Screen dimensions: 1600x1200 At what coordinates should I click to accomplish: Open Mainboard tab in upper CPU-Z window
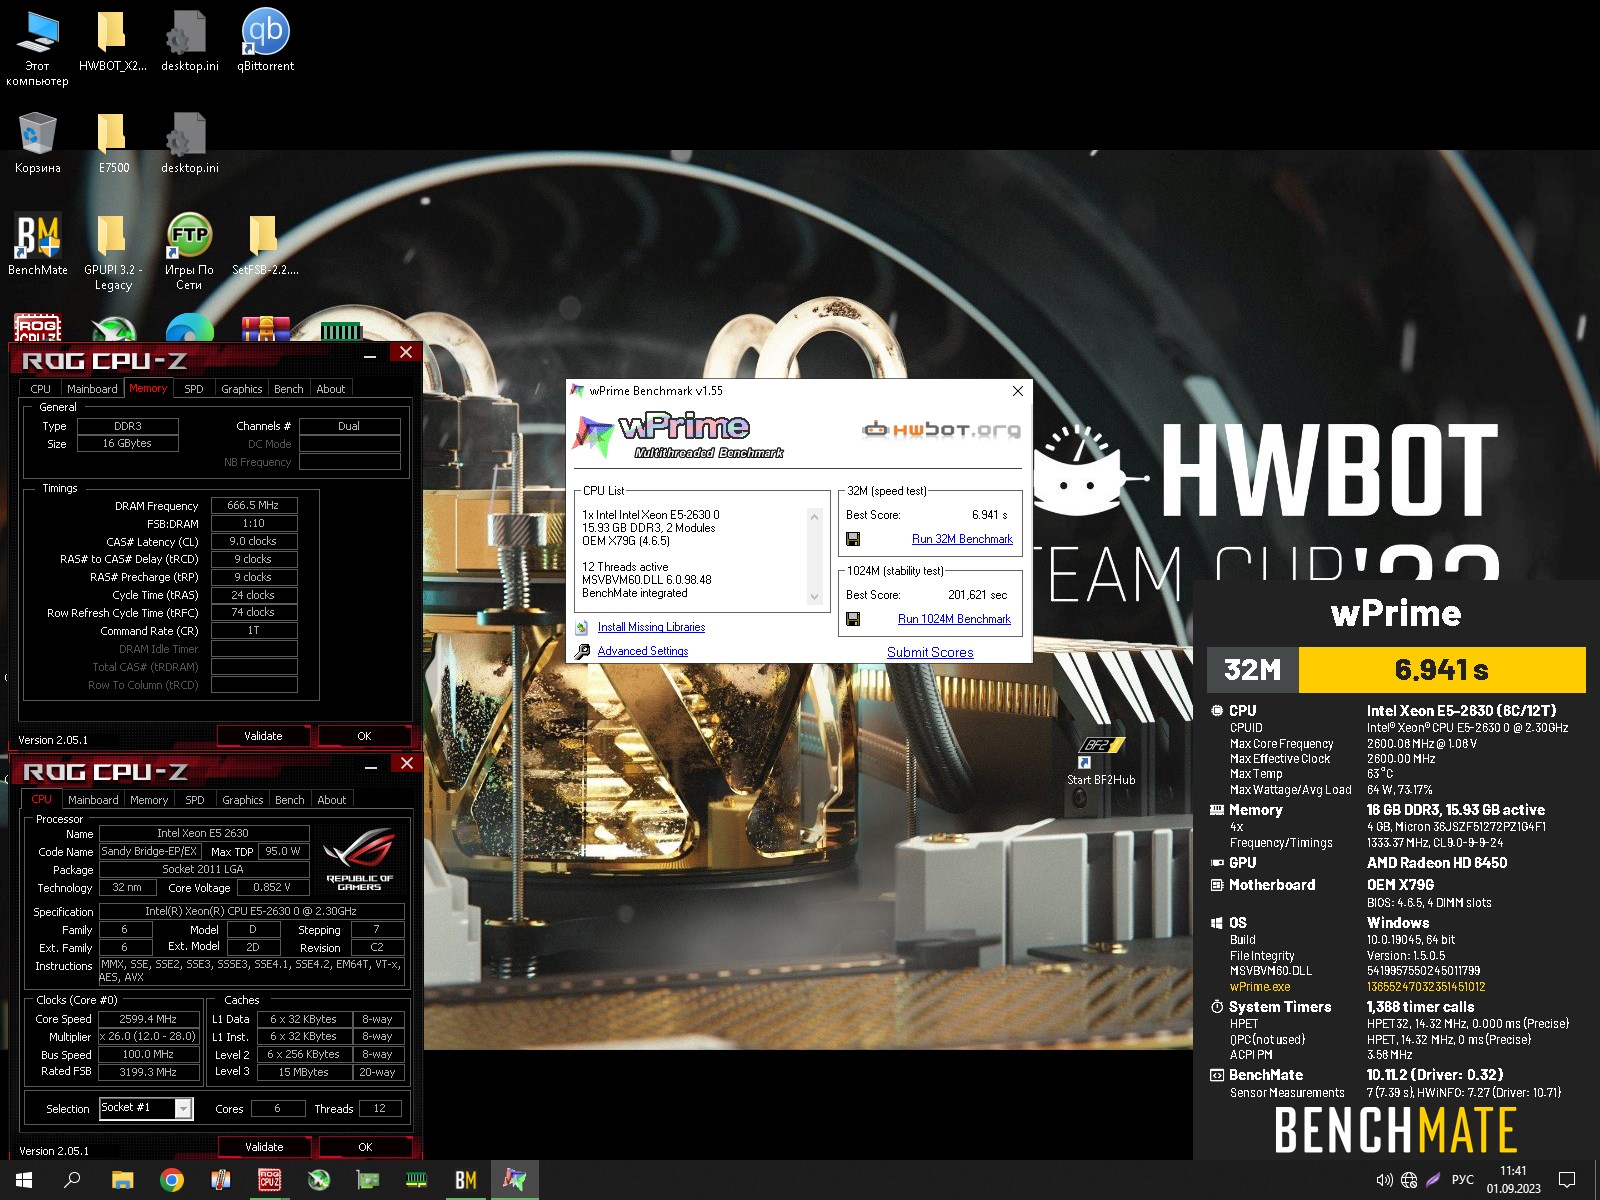click(92, 389)
